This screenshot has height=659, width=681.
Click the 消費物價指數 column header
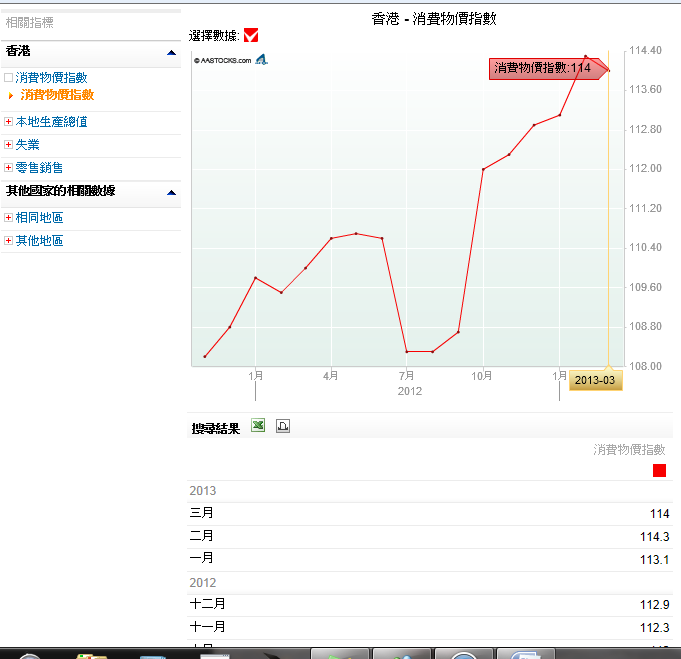[629, 450]
